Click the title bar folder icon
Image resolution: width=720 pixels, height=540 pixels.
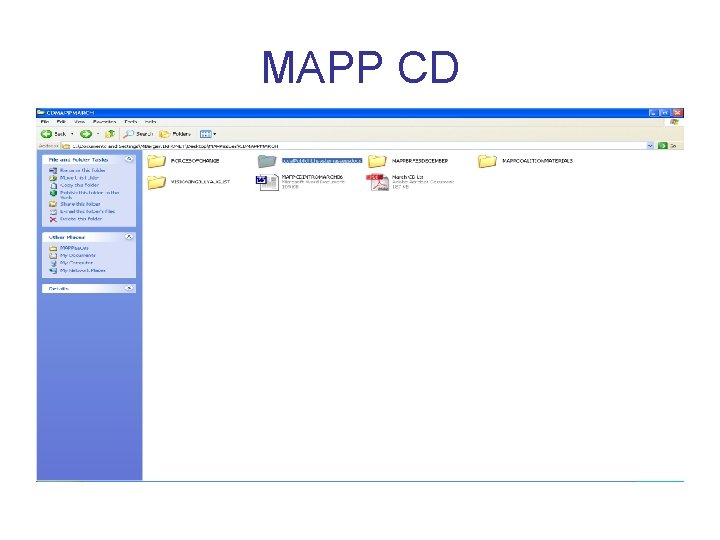coord(41,112)
